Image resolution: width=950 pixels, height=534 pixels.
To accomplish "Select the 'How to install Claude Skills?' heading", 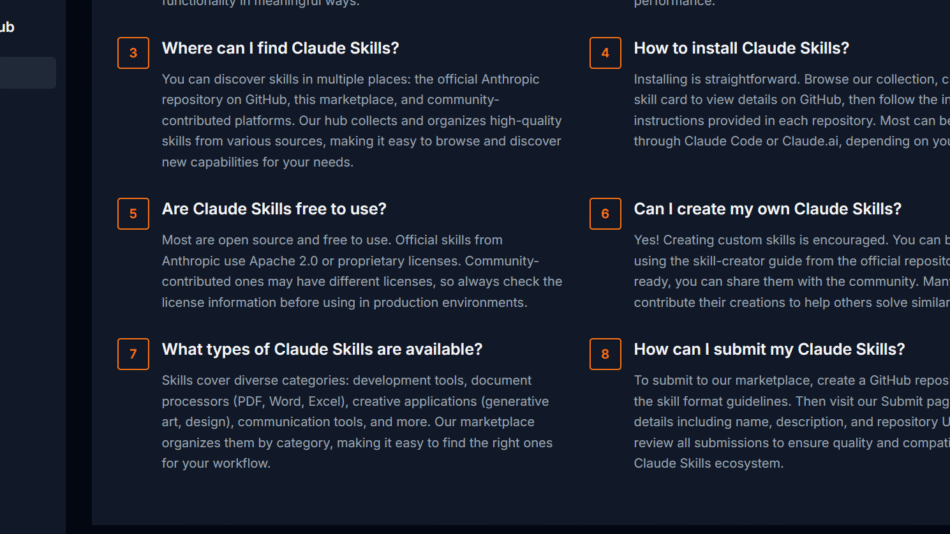I will 741,48.
